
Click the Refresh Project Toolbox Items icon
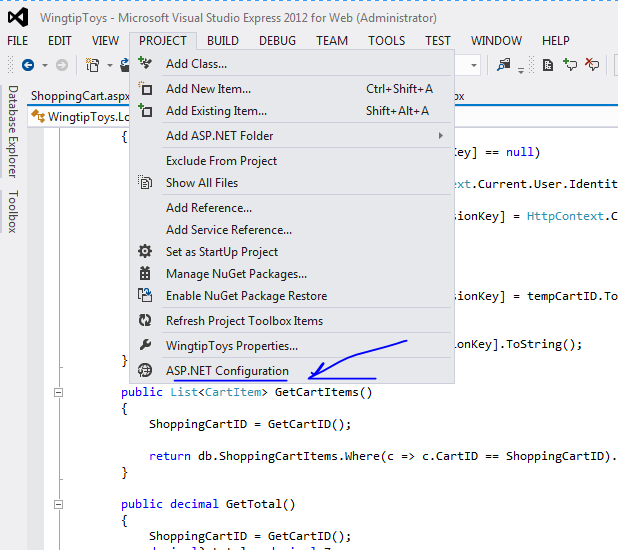click(x=145, y=320)
